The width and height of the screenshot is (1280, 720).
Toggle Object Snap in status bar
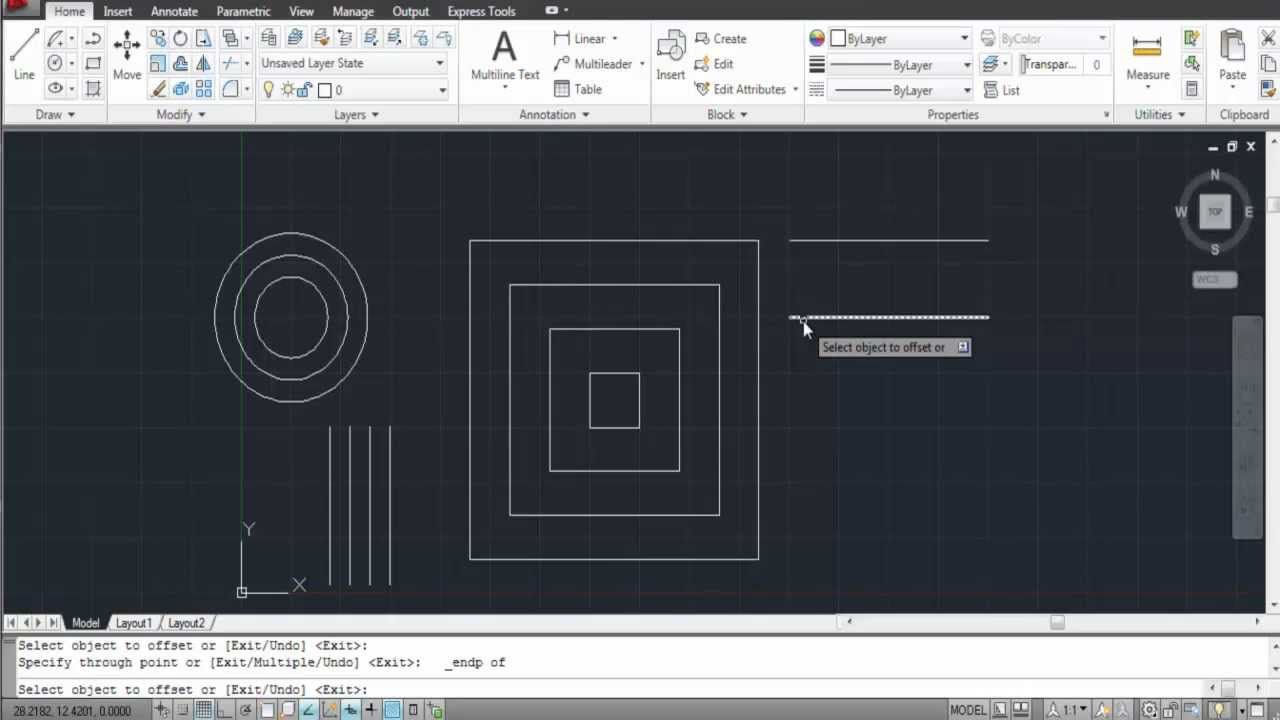click(x=267, y=710)
